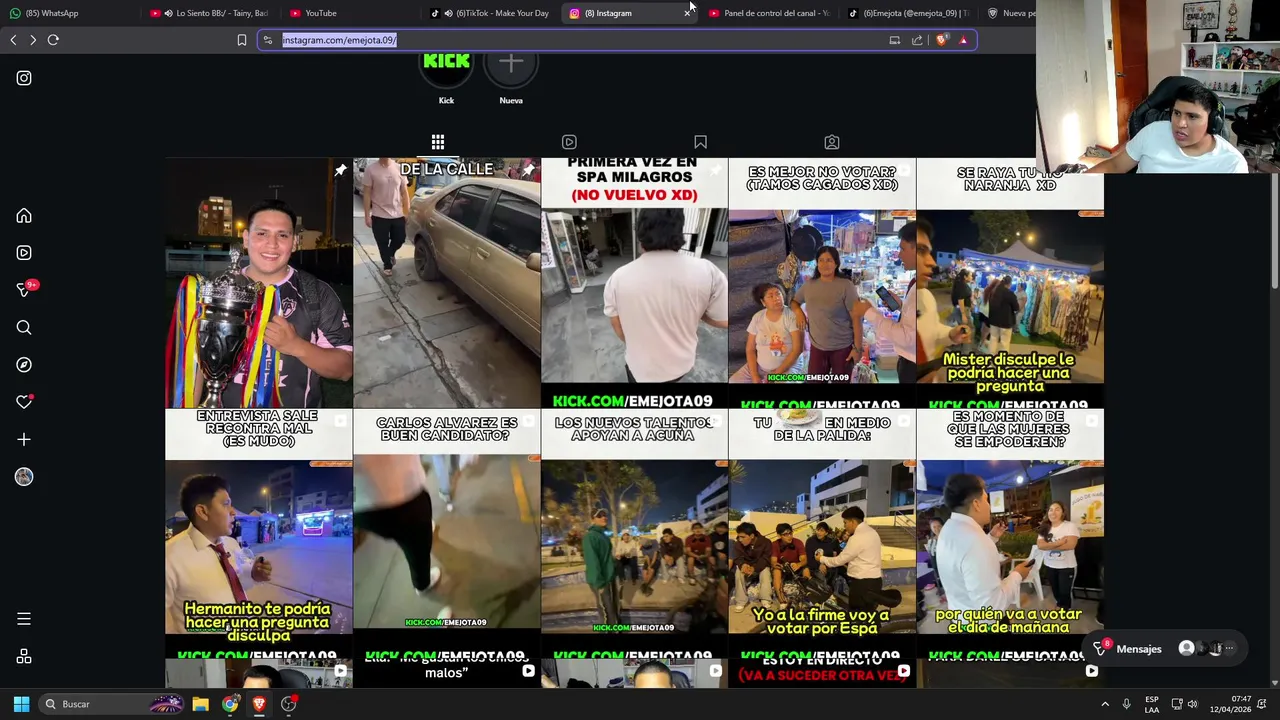Open taskbar clock showing 07:47
1280x720 pixels.
[1230, 704]
